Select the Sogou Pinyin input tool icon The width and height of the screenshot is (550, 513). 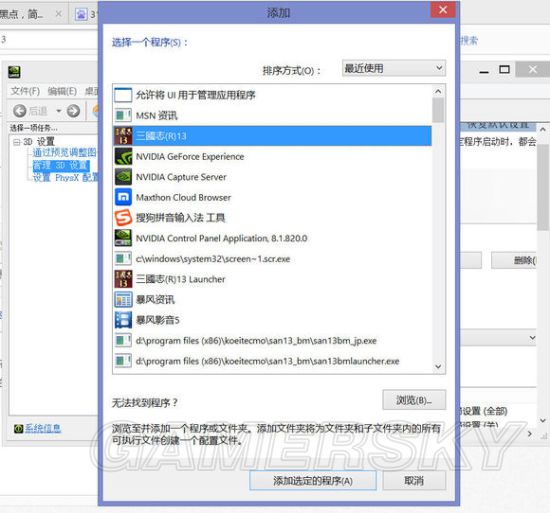[x=123, y=217]
